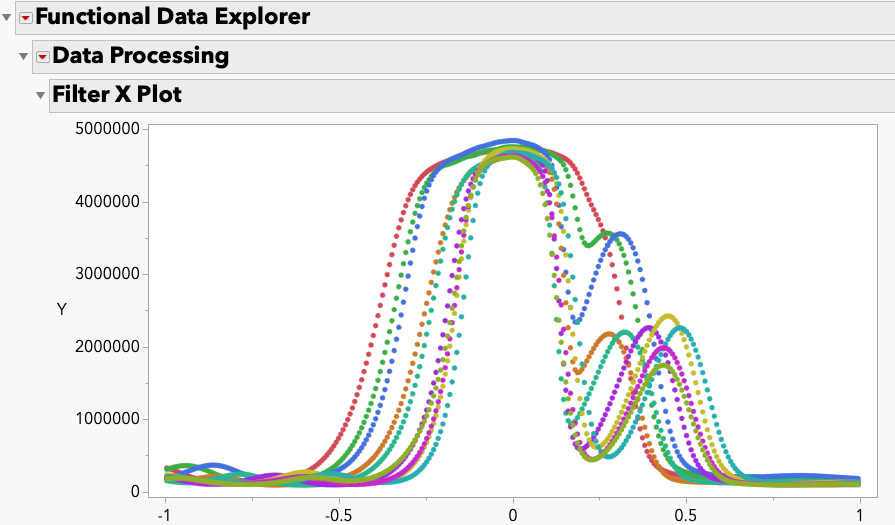Screen dimensions: 895x525
Task: Click the 0 tick label on the Y axis
Action: coord(135,491)
